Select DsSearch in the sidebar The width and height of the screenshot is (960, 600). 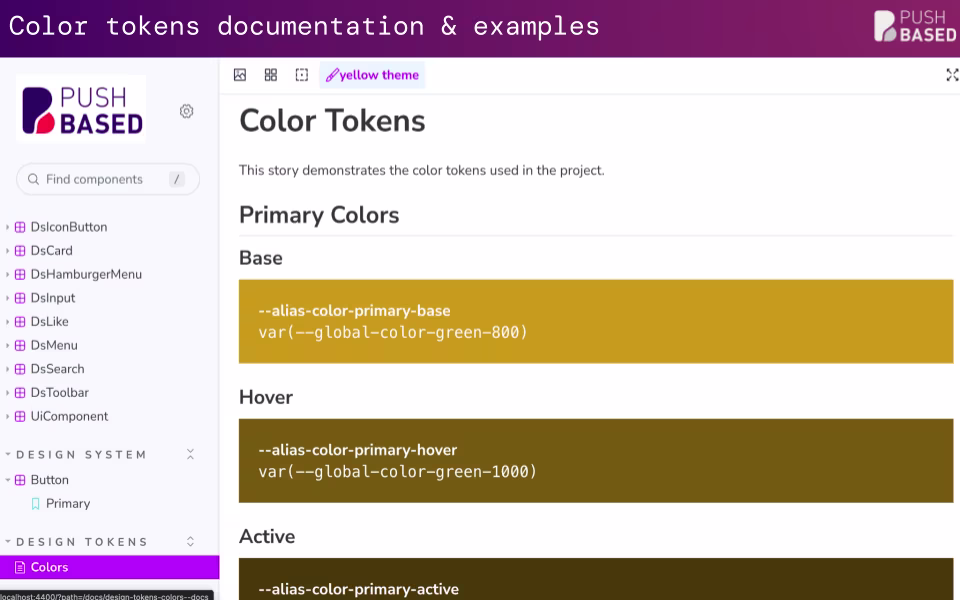[58, 369]
